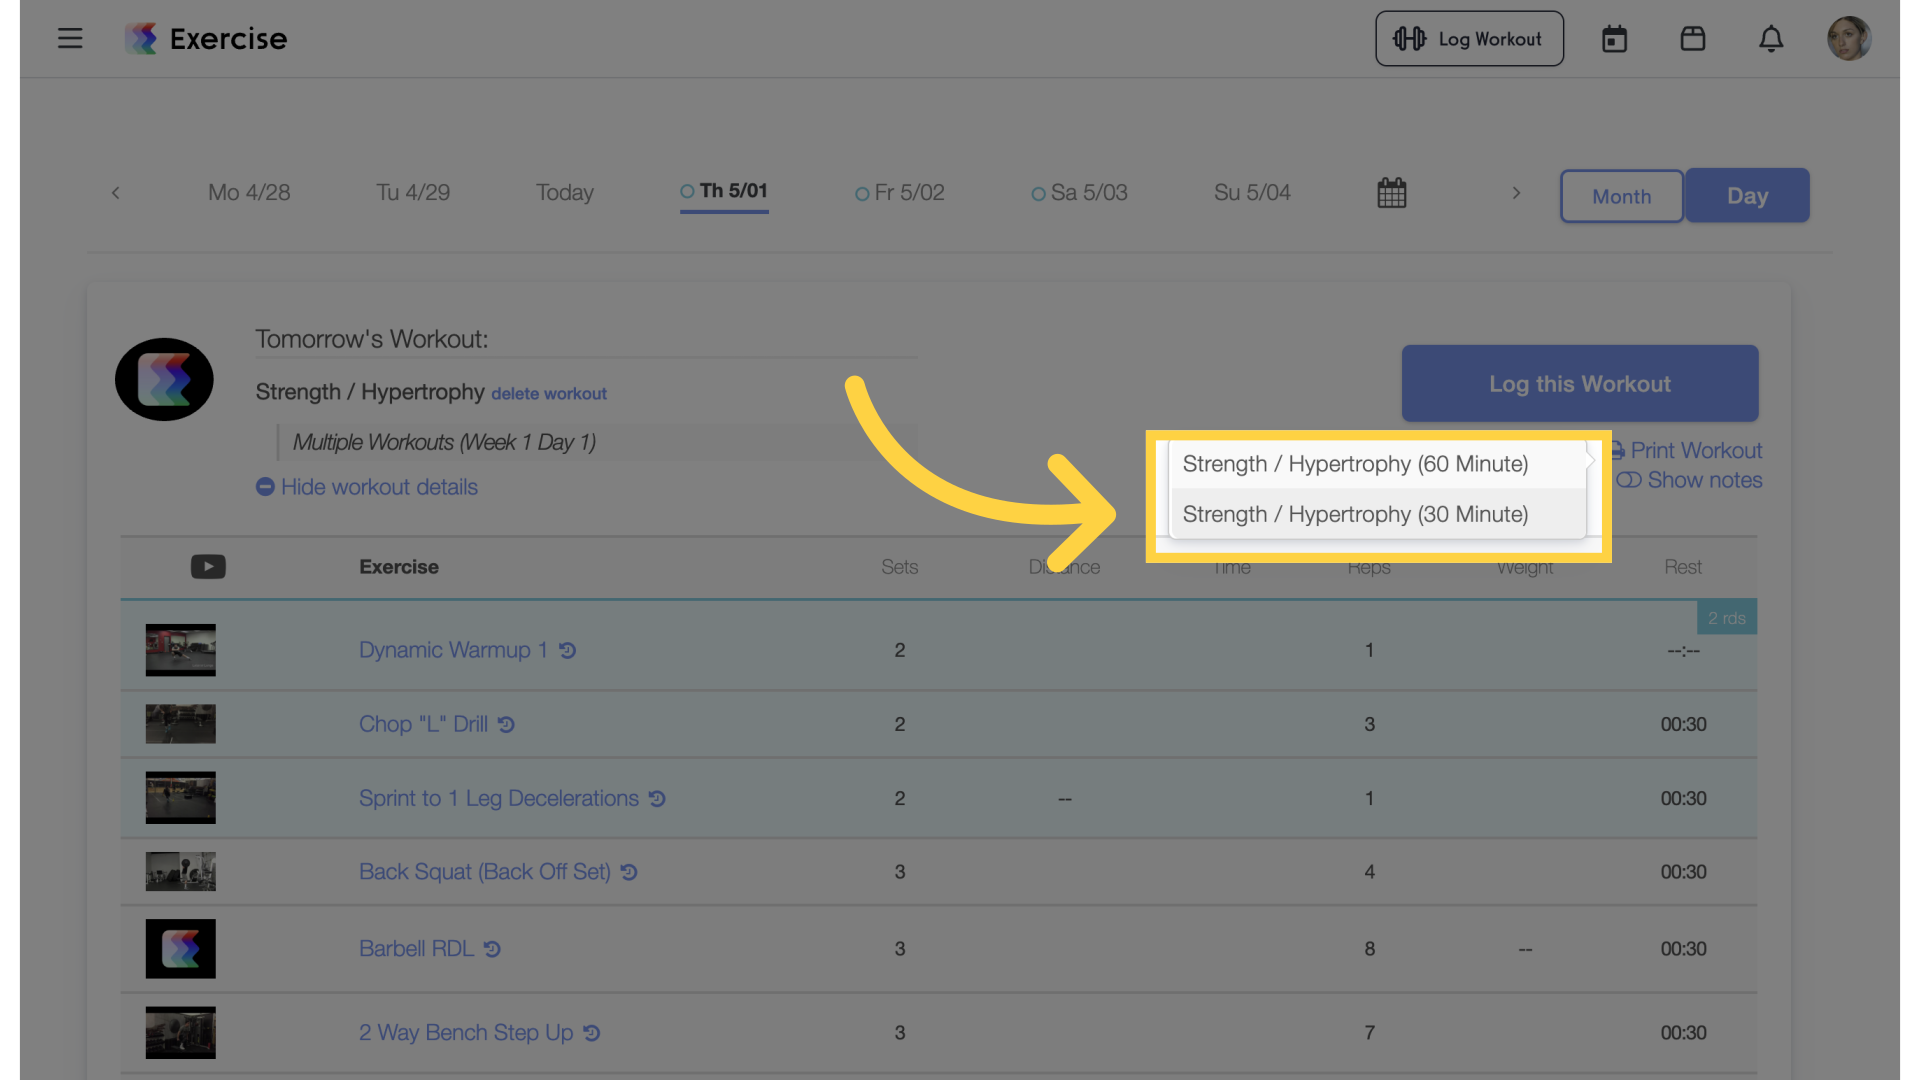Play Dynamic Warmup 1 video thumbnail
1920x1080 pixels.
click(x=180, y=650)
